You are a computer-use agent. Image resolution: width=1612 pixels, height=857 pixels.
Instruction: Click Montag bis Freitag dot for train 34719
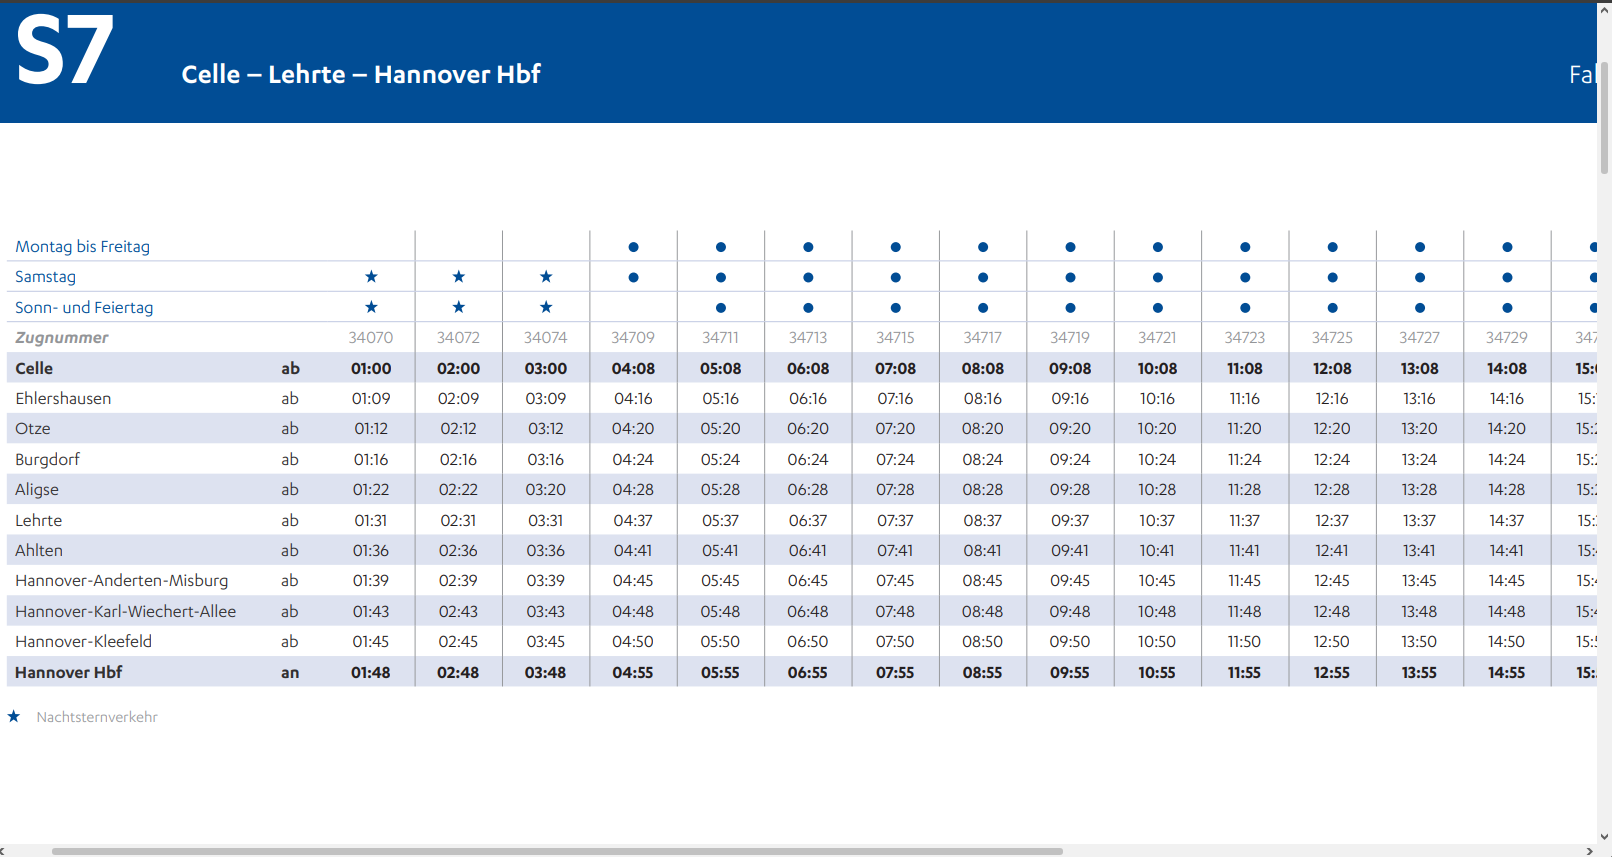point(1070,247)
